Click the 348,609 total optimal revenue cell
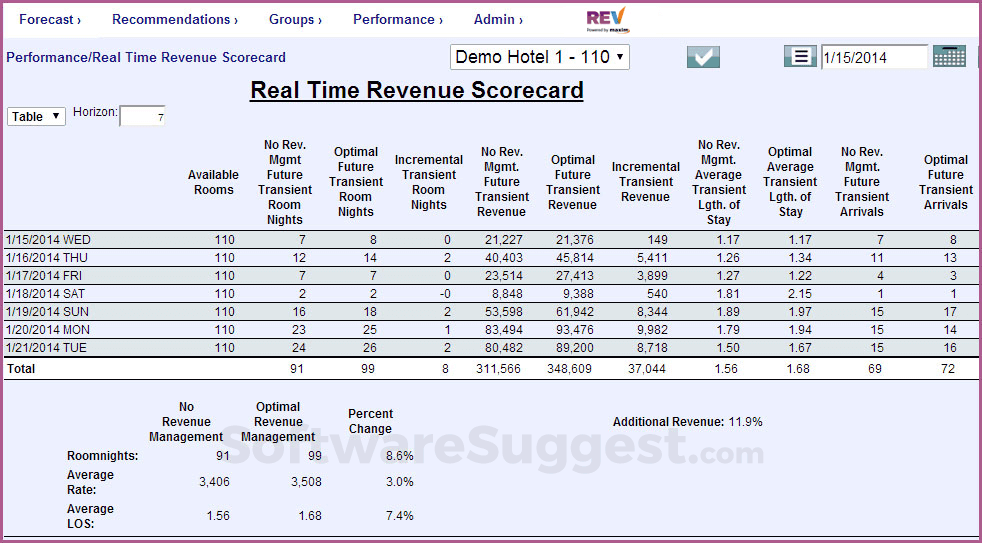Viewport: 982px width, 543px height. [x=569, y=369]
